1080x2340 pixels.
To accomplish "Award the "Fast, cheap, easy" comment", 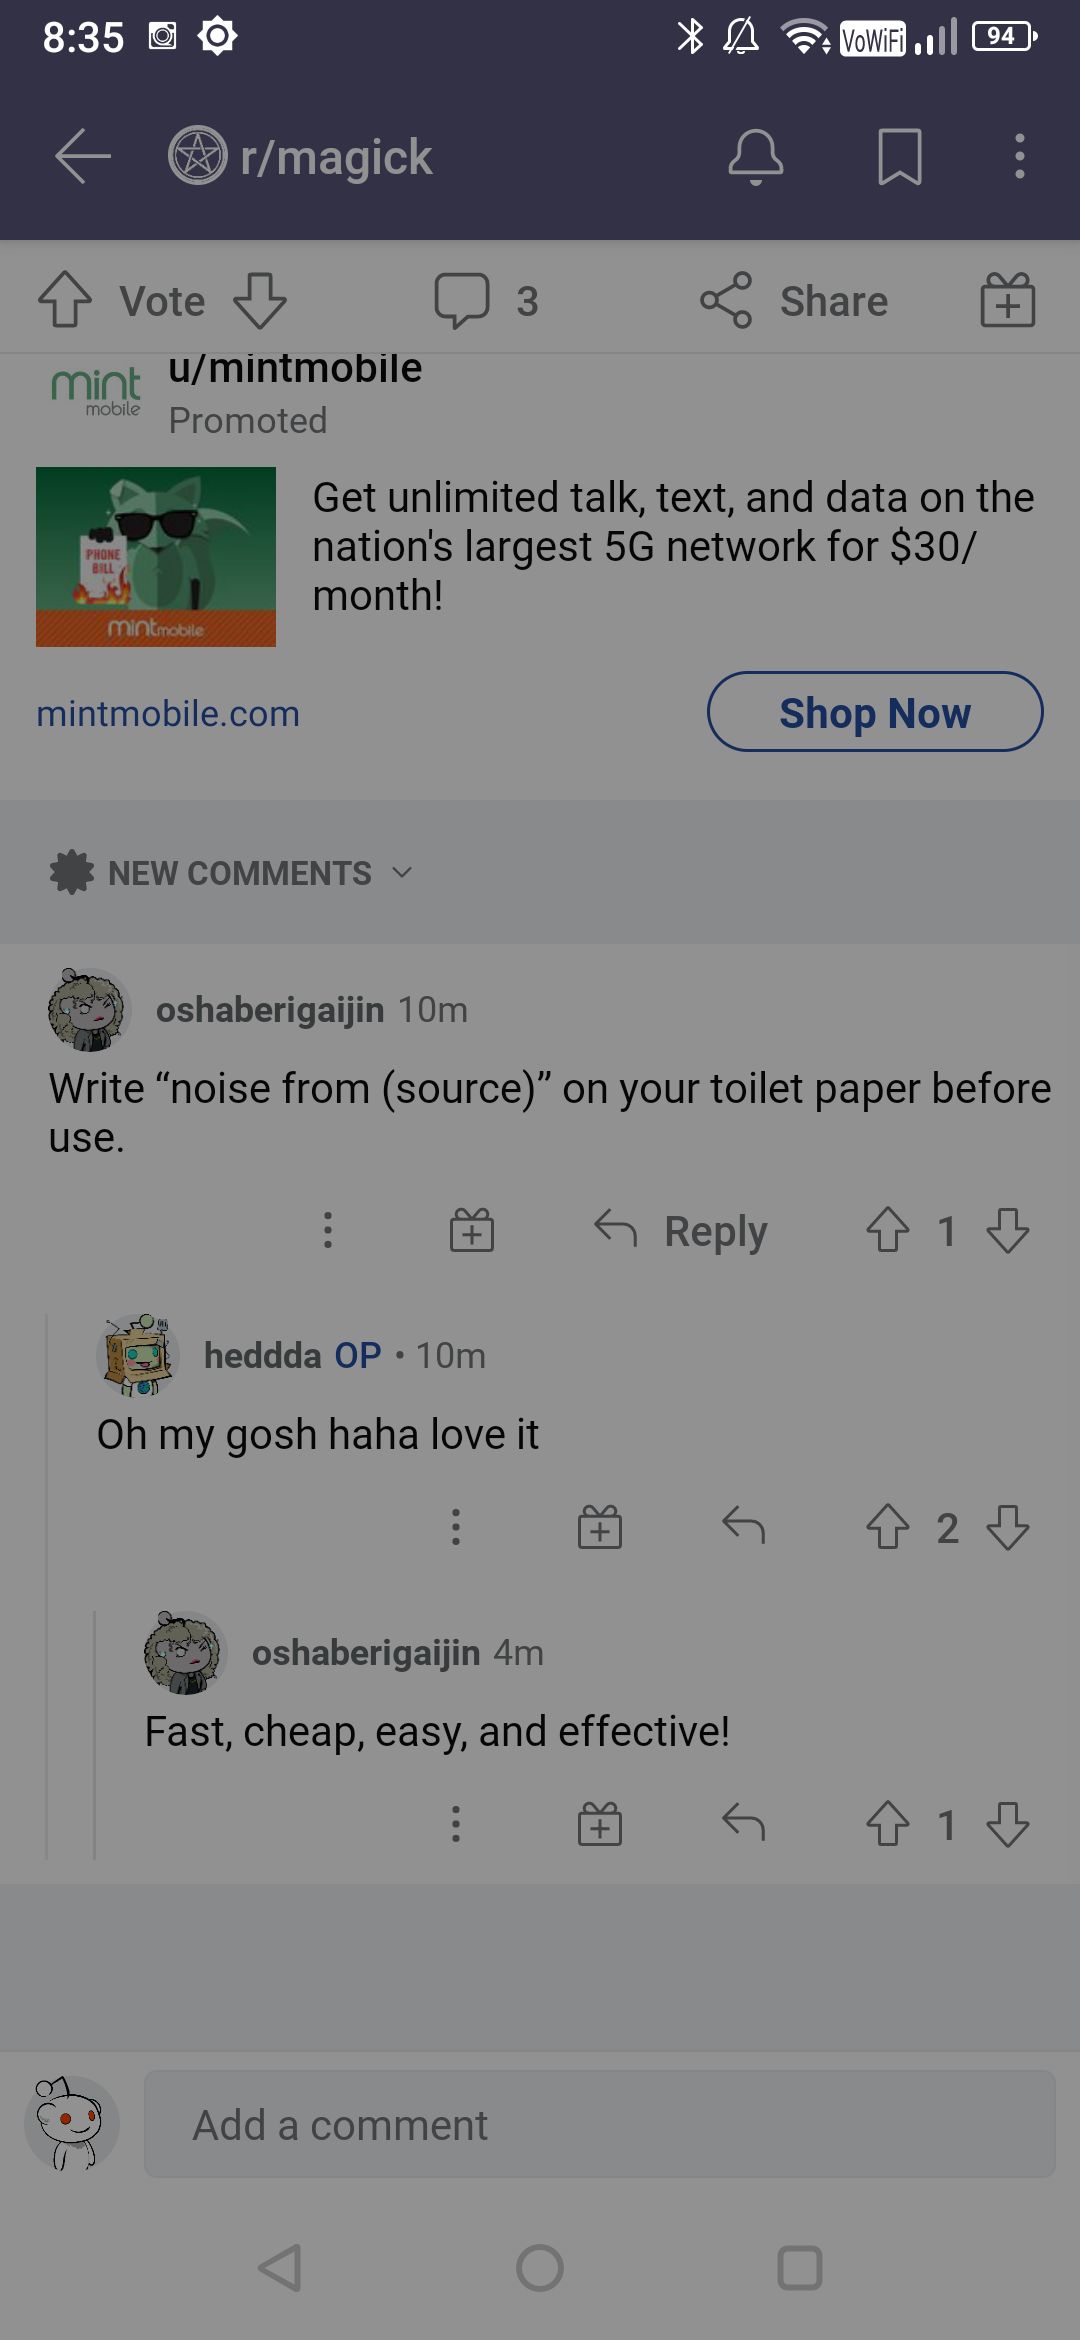I will 600,1824.
